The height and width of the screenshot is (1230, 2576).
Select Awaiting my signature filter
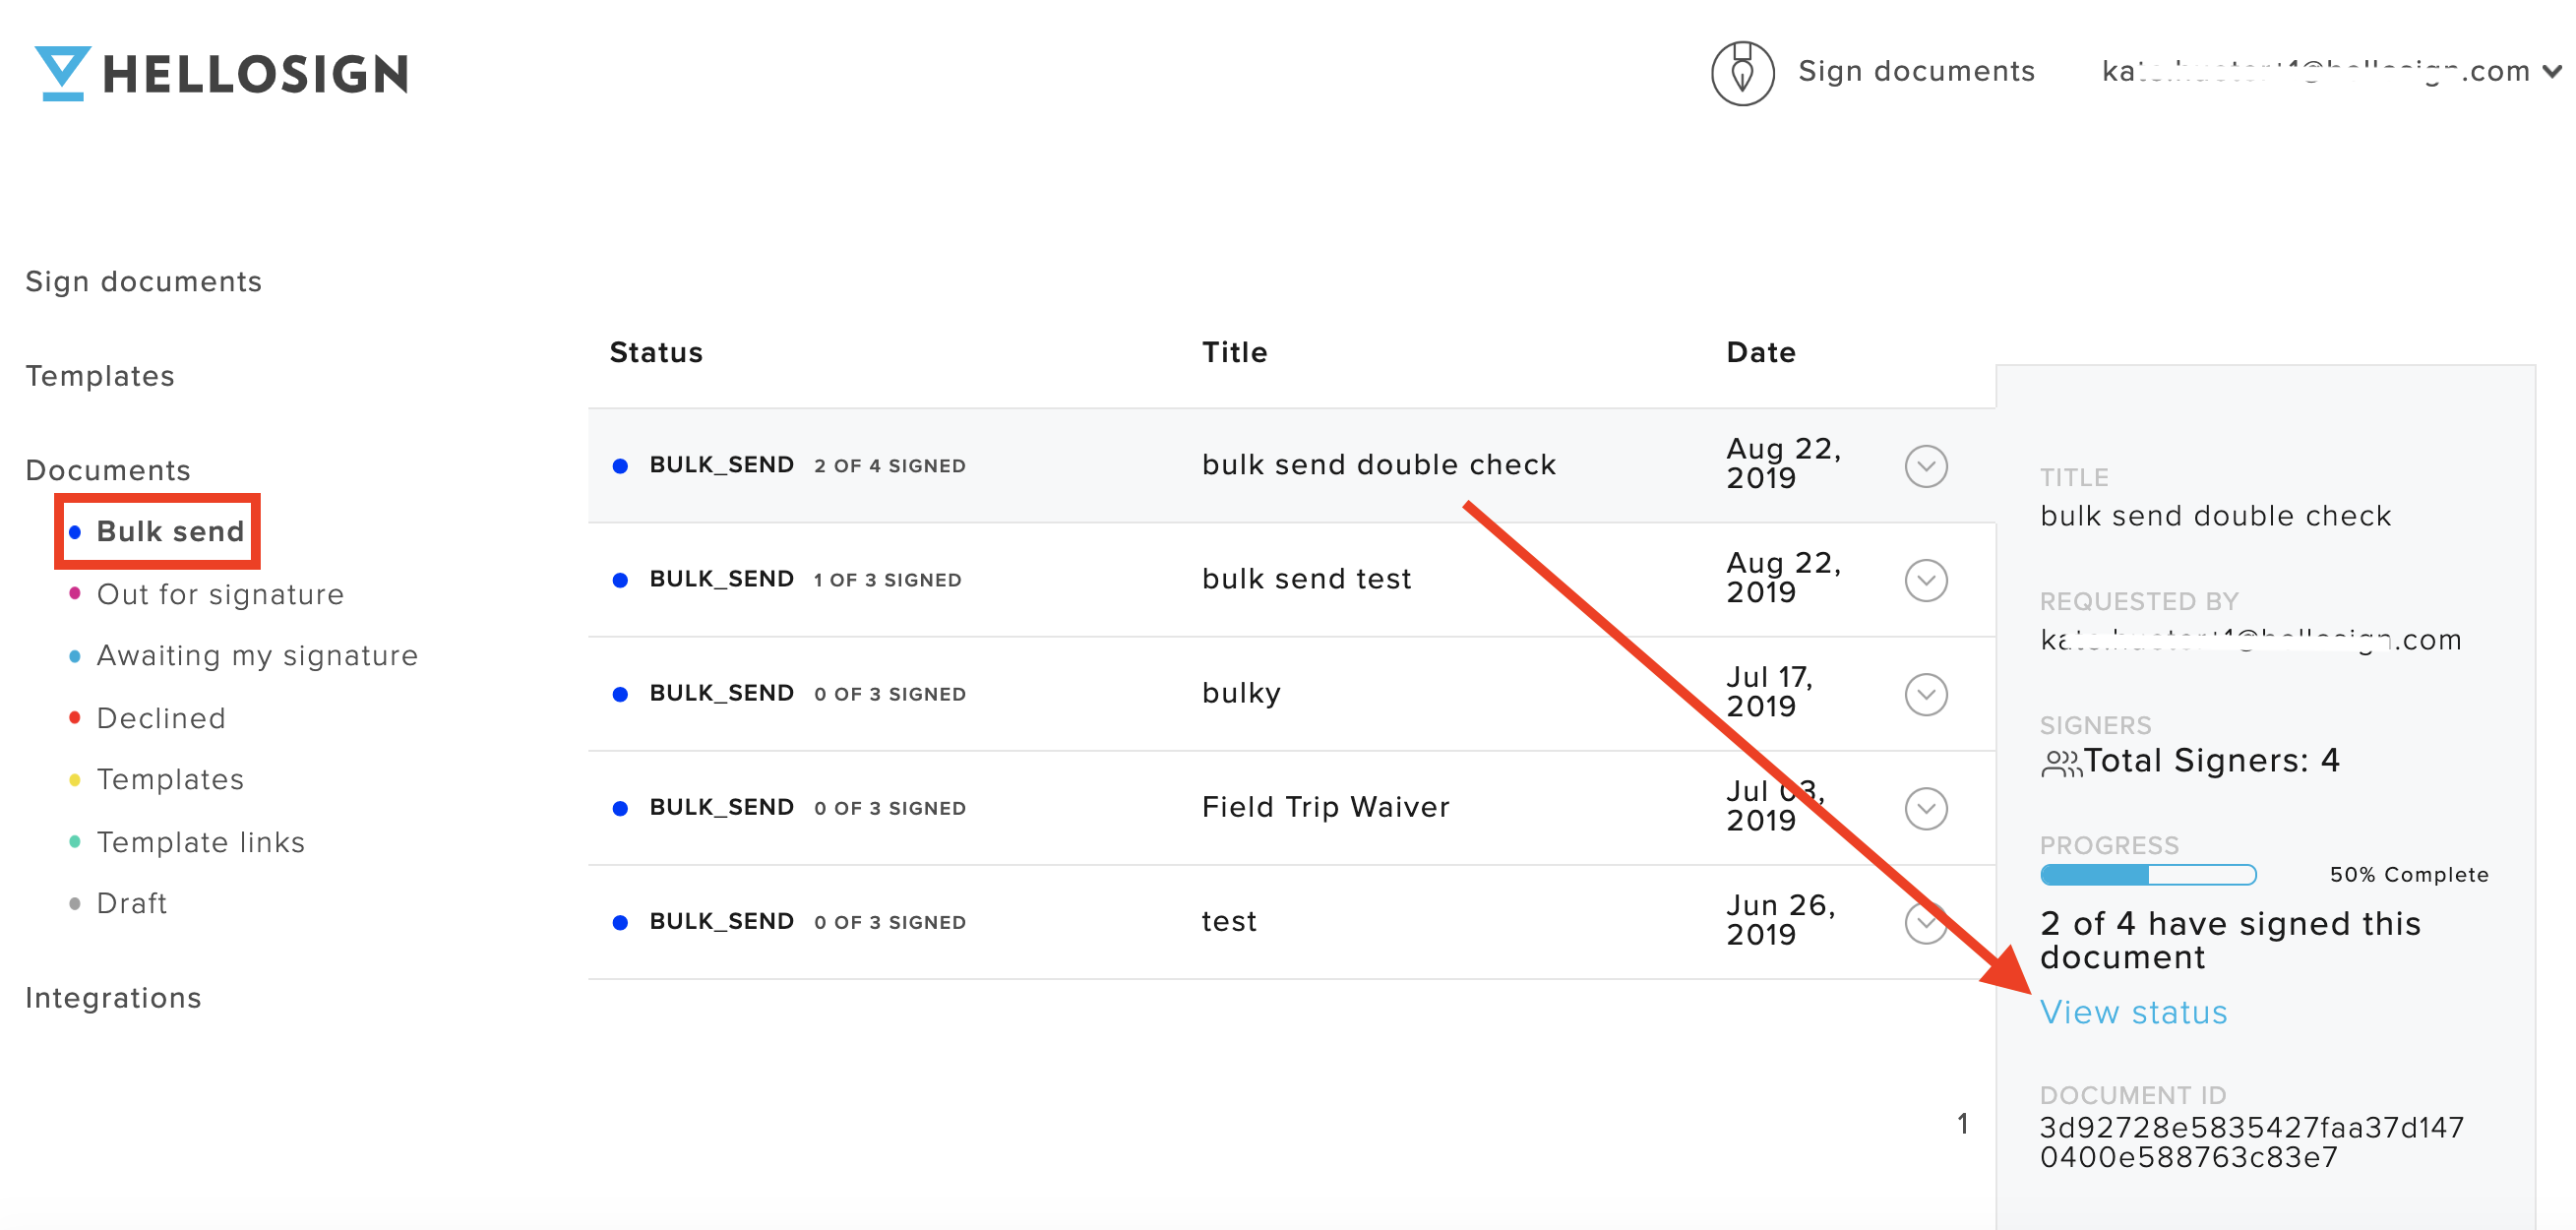coord(243,656)
